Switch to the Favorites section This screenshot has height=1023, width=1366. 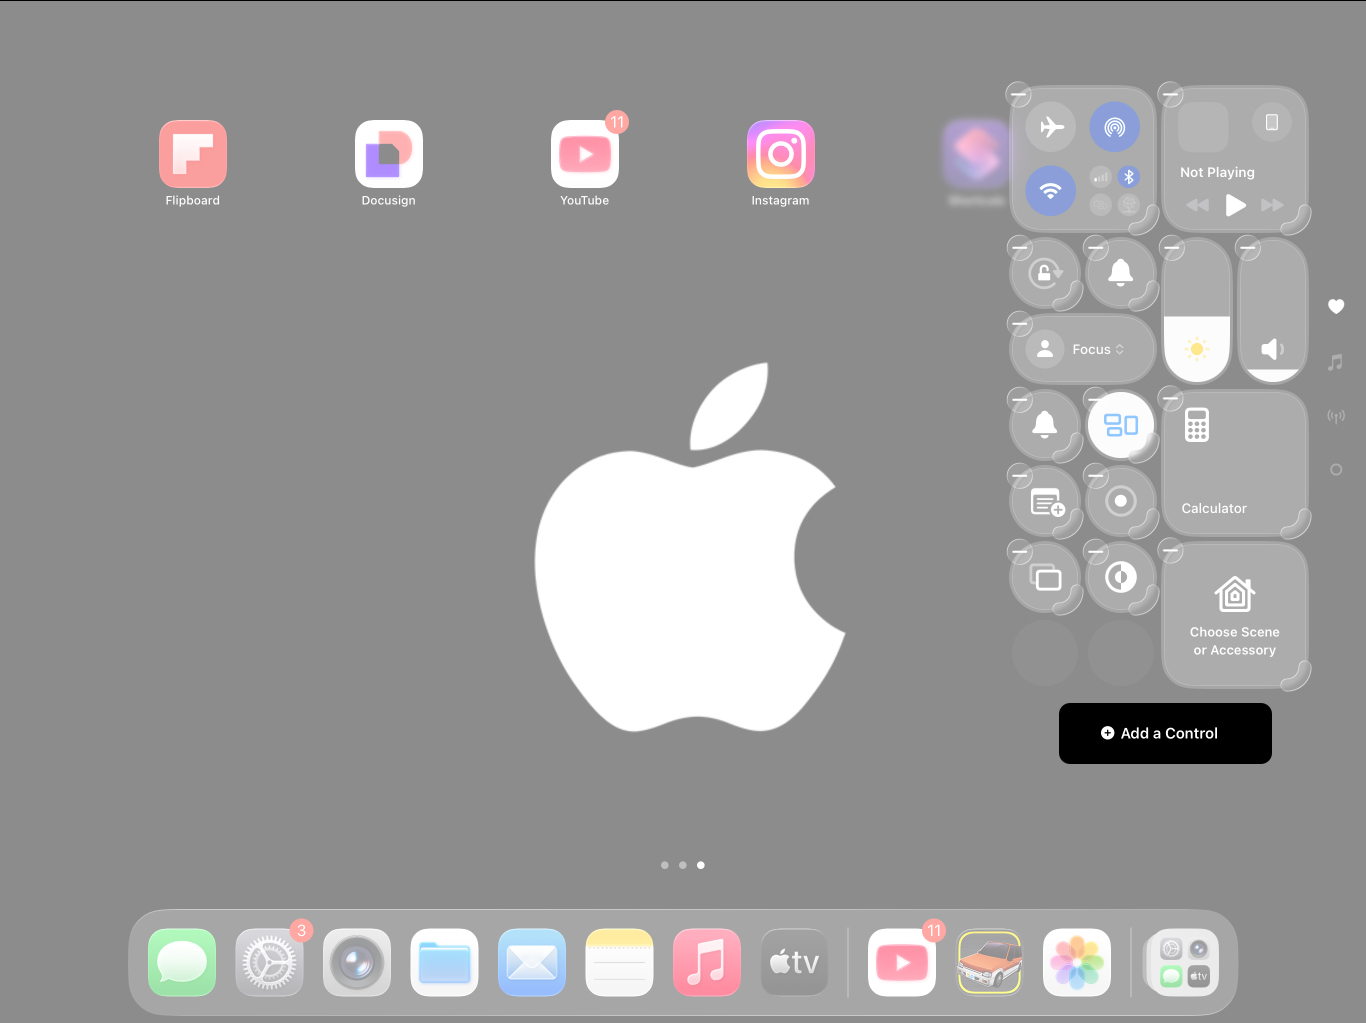[1337, 307]
